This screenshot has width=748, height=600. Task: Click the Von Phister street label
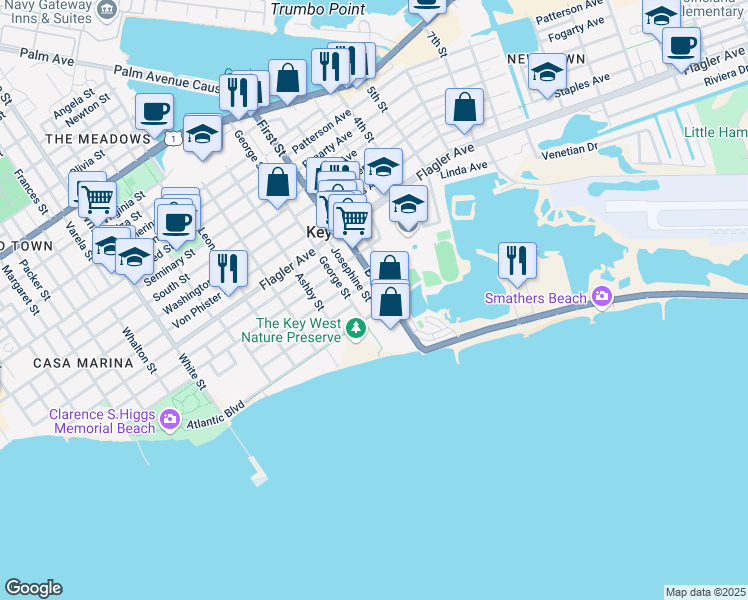click(x=197, y=310)
